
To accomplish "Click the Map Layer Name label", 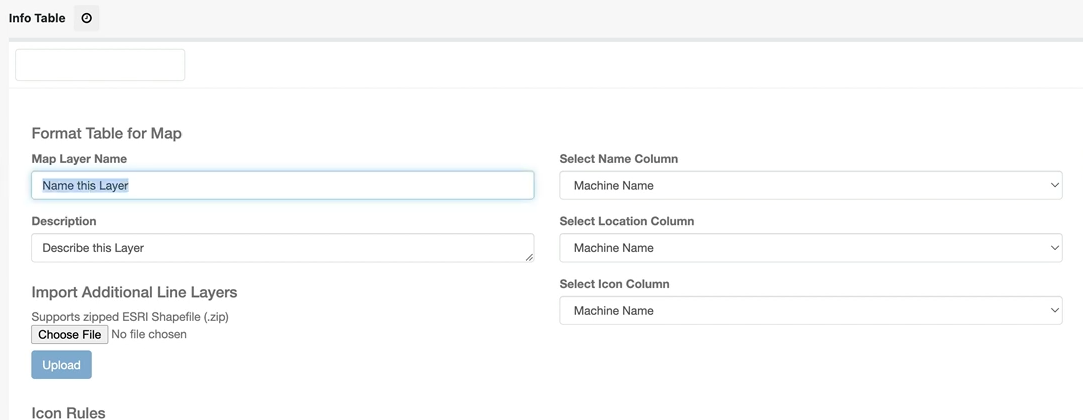I will [79, 159].
